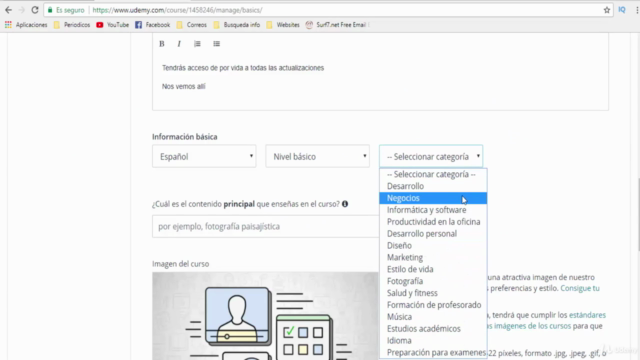Select Marketing category option
Viewport: 640px width, 360px height.
pos(433,257)
